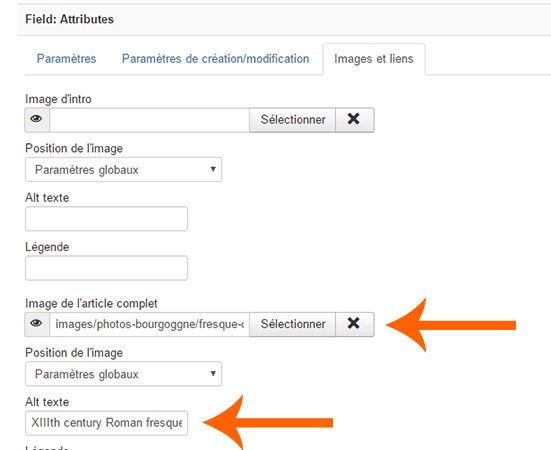The width and height of the screenshot is (551, 450).
Task: Click the intro image Légende field
Action: pyautogui.click(x=106, y=268)
